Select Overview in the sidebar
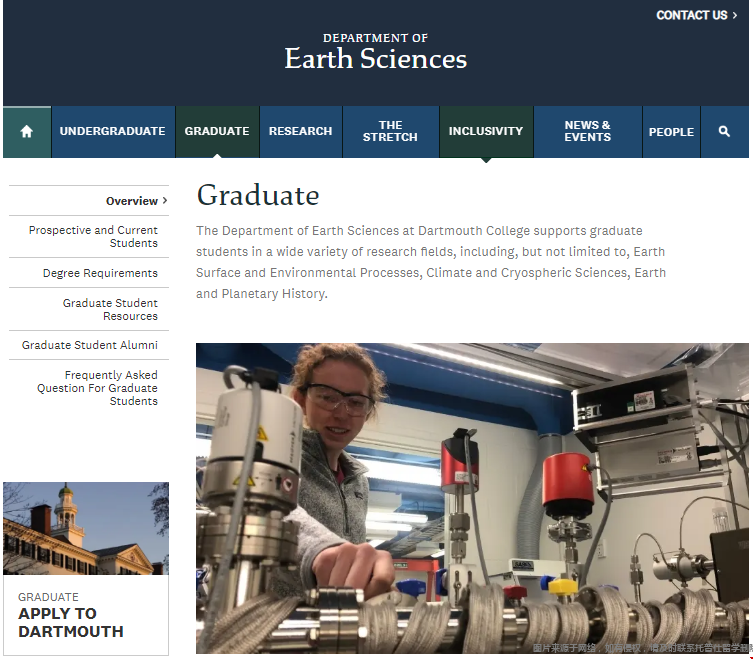 tap(132, 201)
